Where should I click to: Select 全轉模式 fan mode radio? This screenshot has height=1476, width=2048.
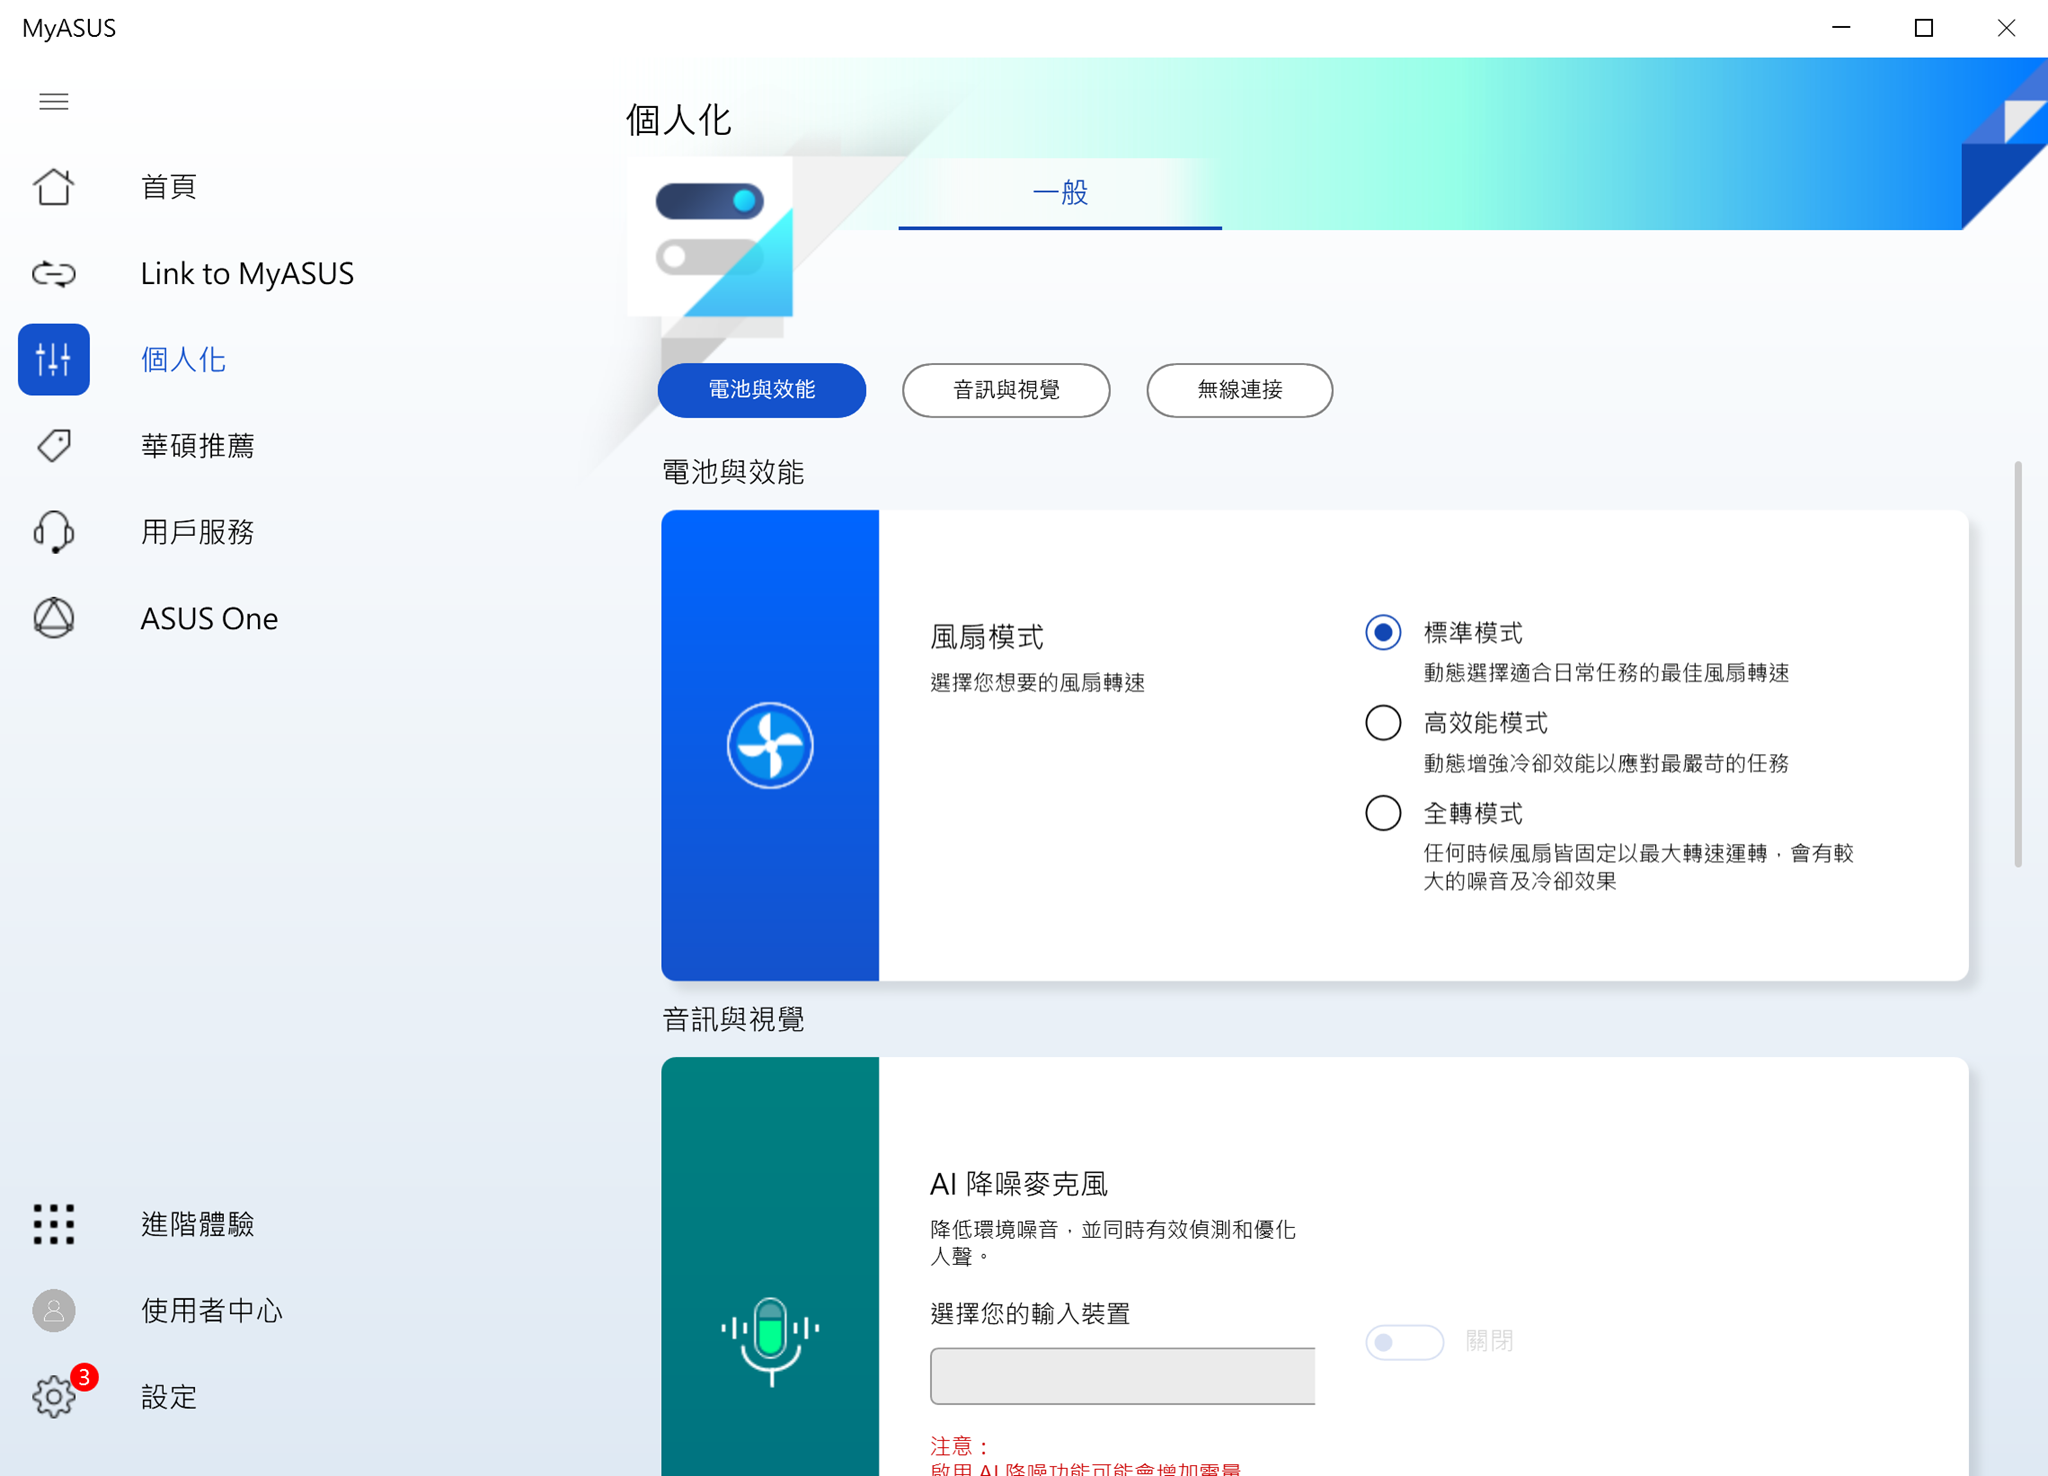1383,813
